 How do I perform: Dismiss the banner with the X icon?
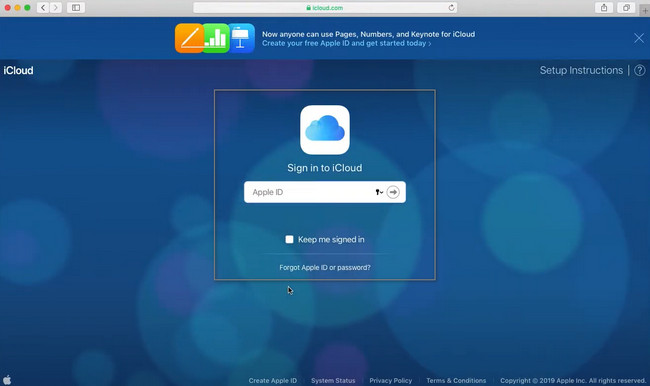tap(639, 38)
